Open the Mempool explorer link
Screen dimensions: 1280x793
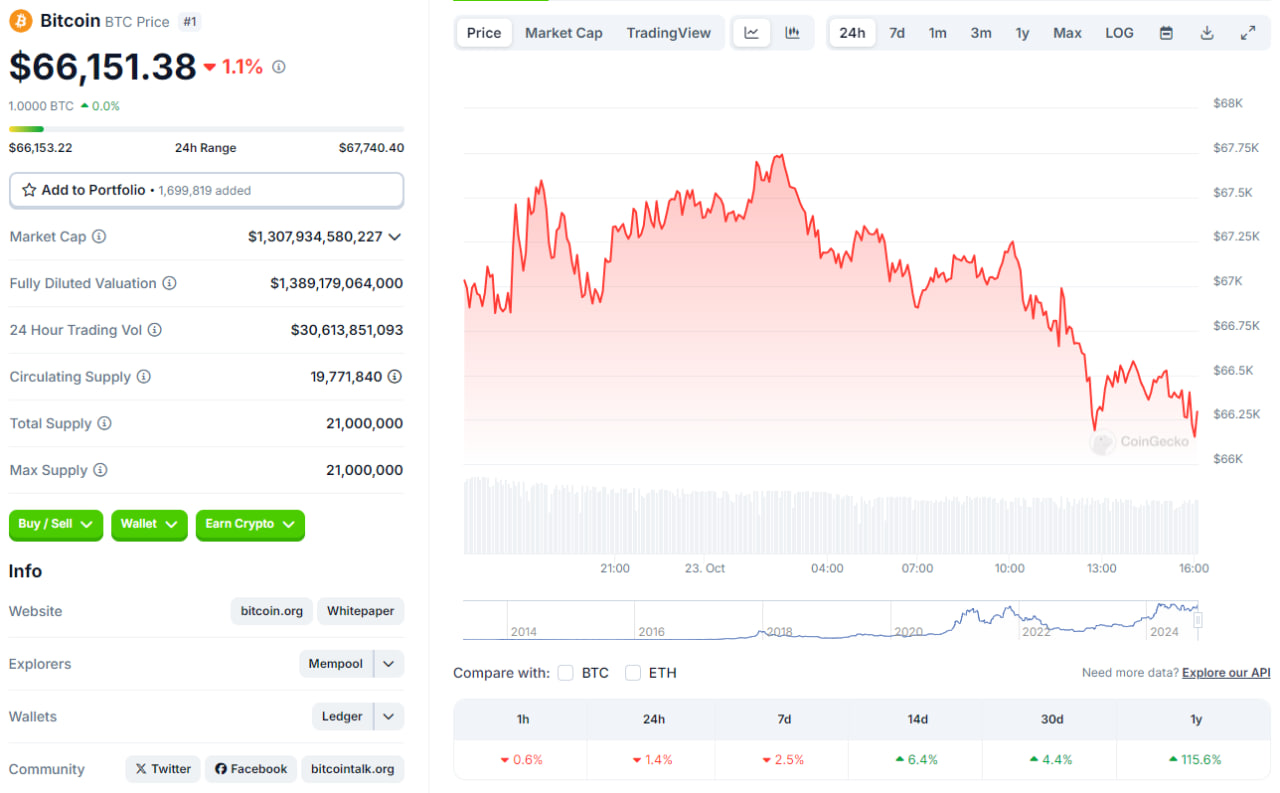[x=336, y=664]
